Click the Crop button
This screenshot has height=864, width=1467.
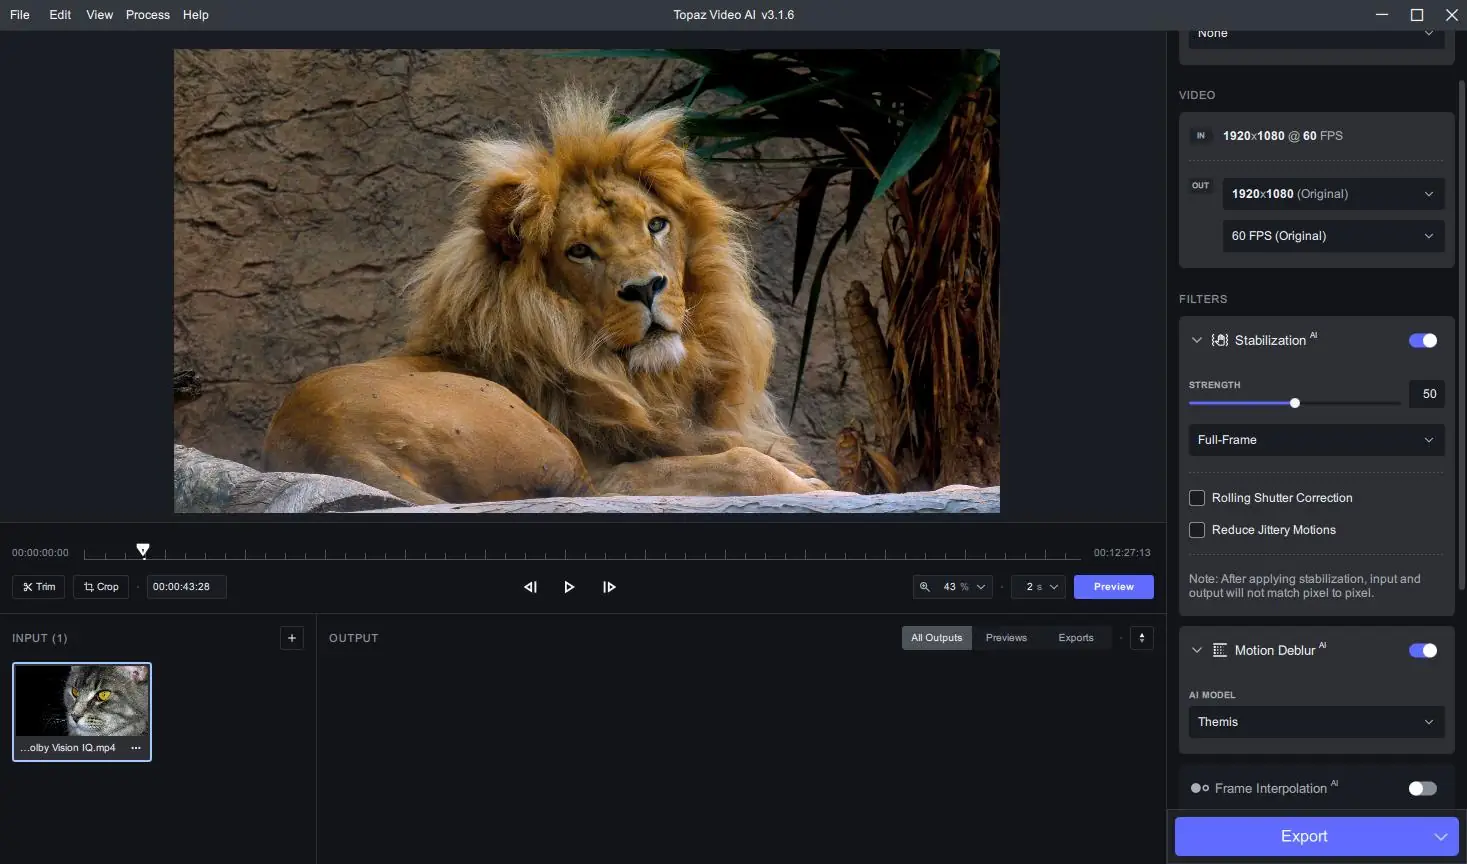point(101,587)
